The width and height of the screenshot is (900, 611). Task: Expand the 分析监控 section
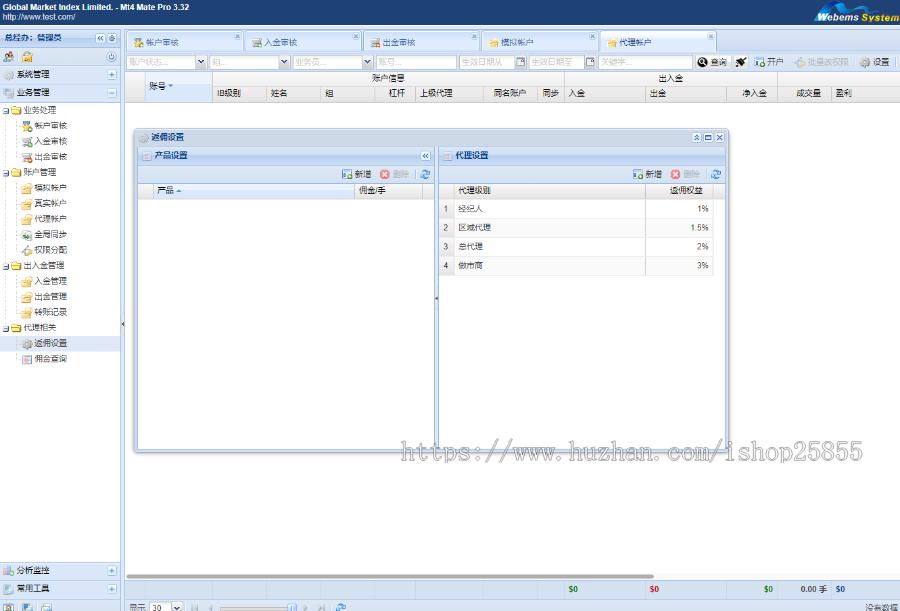pos(112,571)
